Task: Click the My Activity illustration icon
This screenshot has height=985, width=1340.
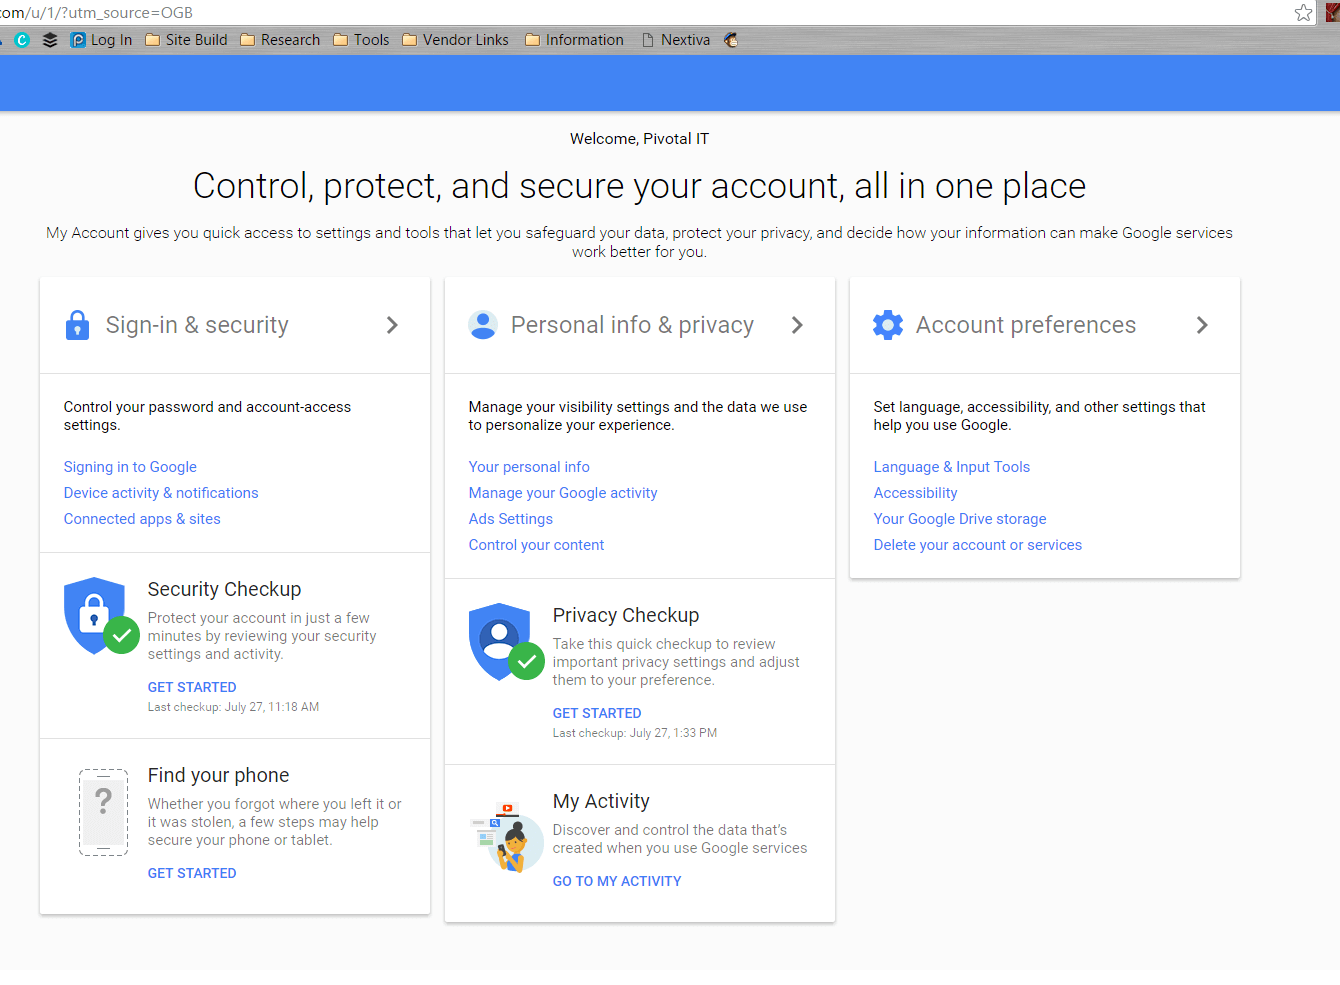Action: tap(508, 837)
